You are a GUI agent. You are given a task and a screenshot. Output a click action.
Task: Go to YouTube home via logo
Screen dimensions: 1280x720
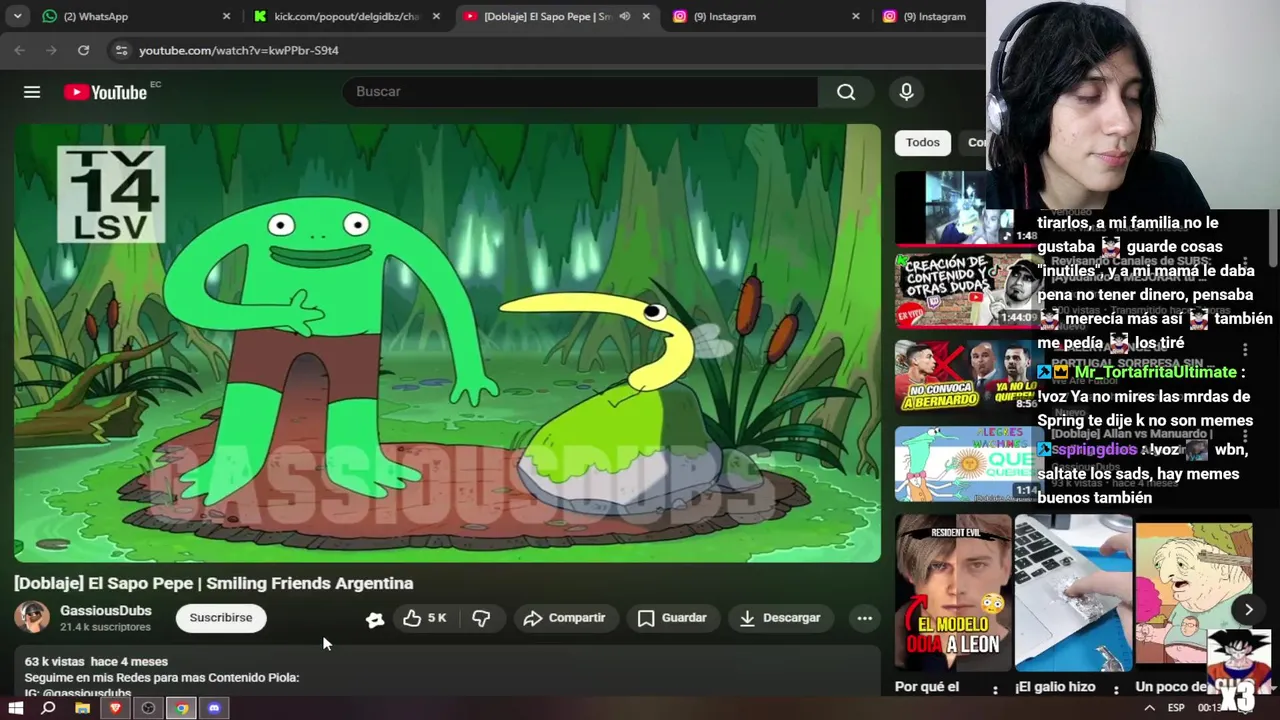tap(106, 92)
